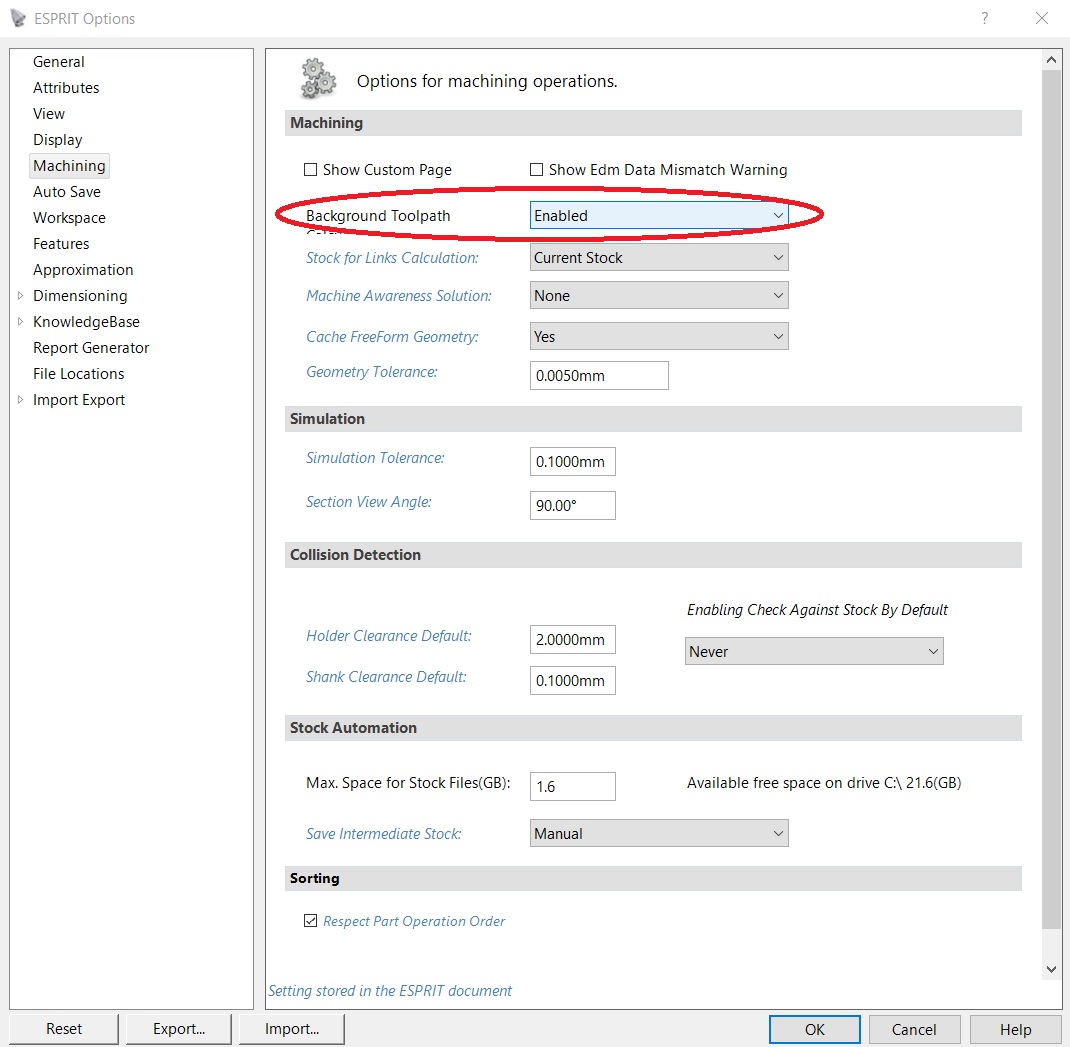
Task: Select General in options list
Action: [59, 61]
